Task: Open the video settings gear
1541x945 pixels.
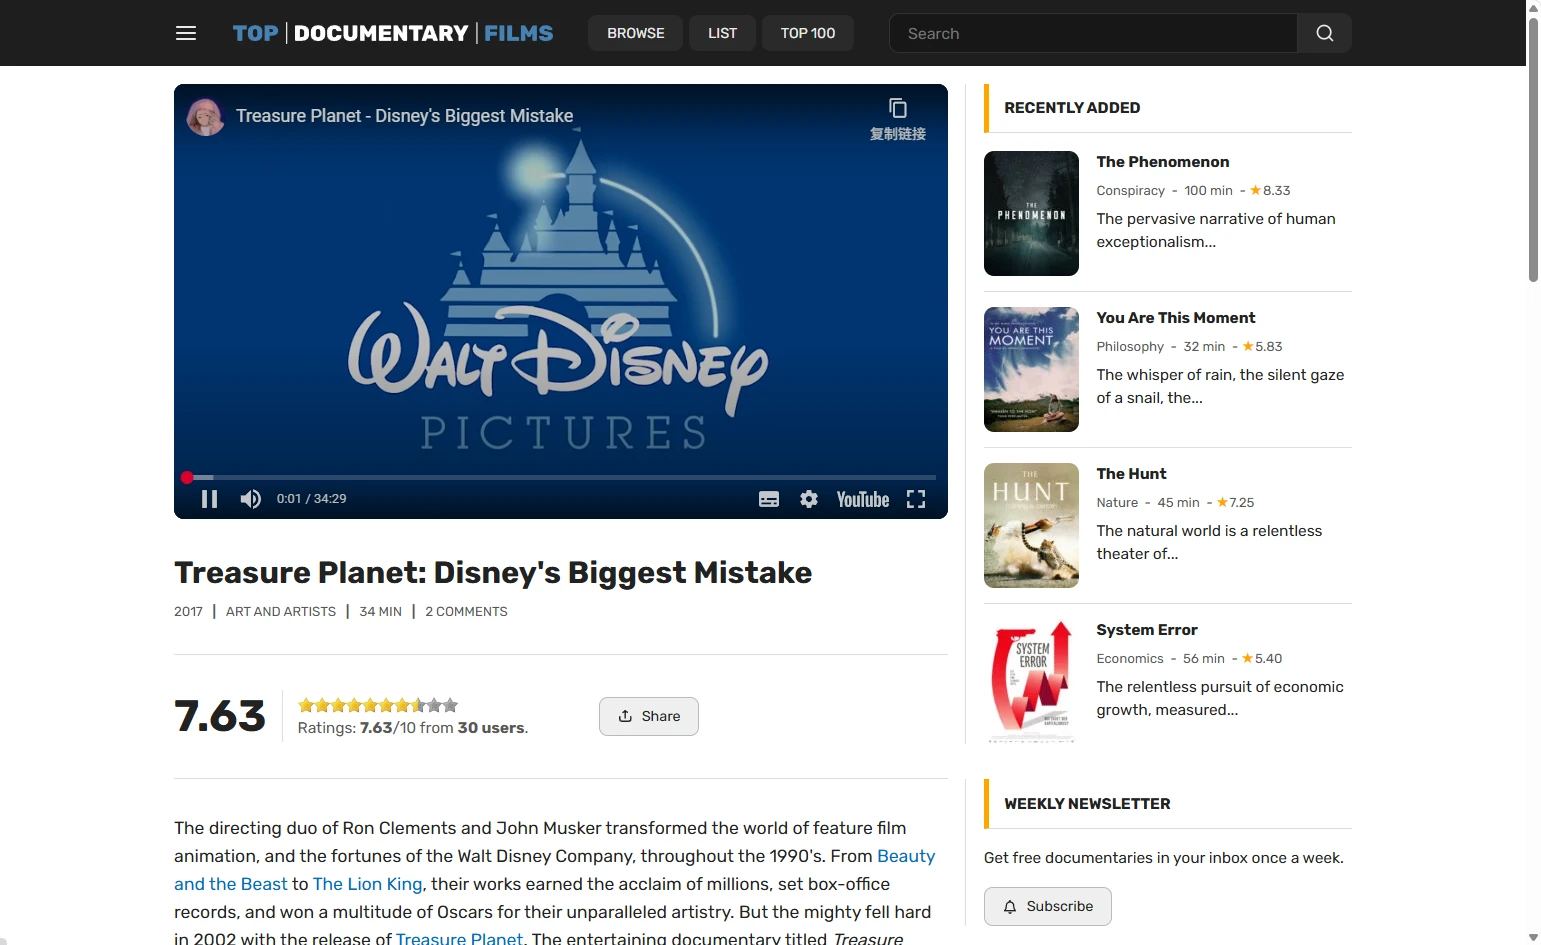Action: 809,499
